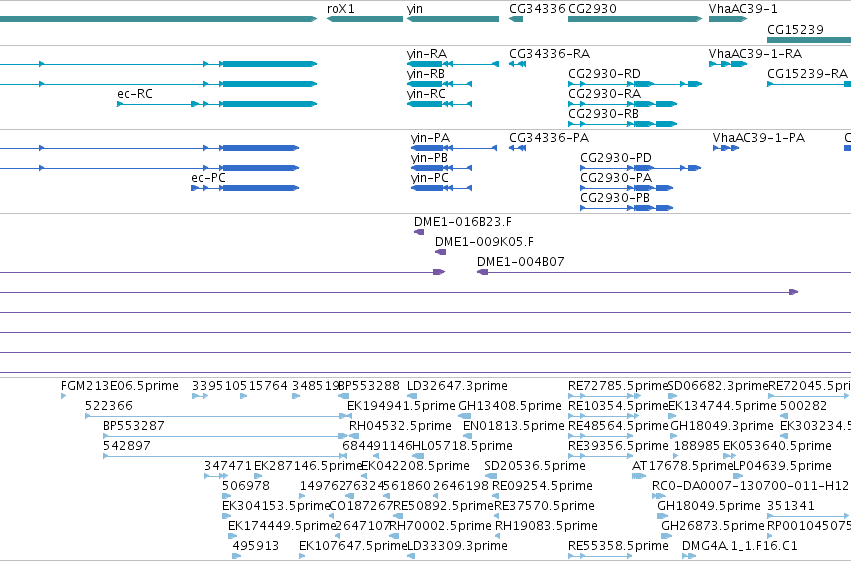Select the FGM213E06.5prime EST label

pyautogui.click(x=120, y=386)
